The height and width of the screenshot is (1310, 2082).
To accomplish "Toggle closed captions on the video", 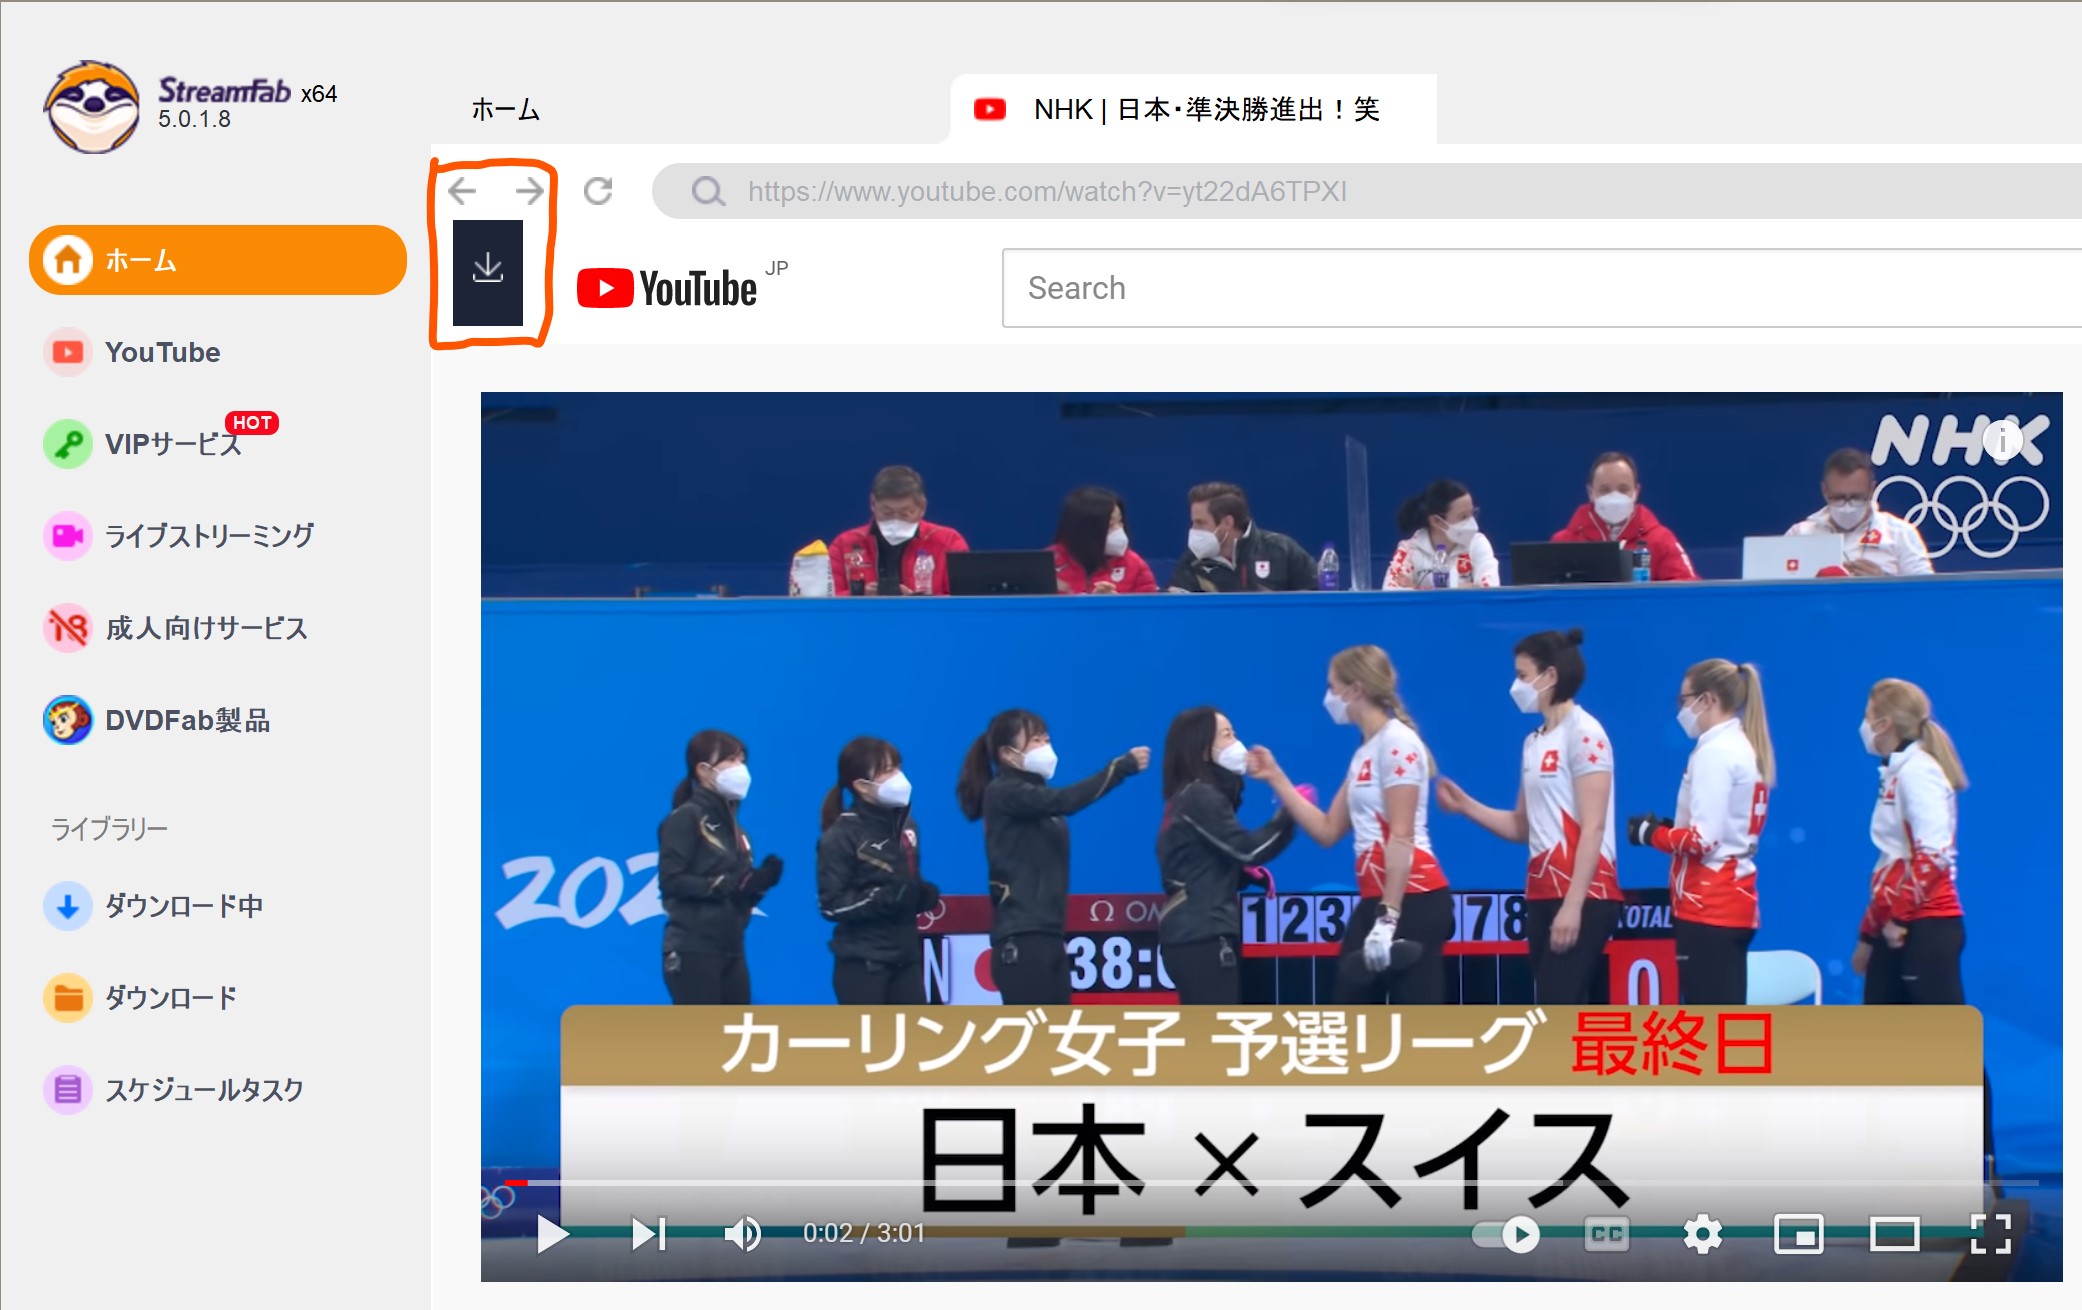I will pos(1607,1234).
